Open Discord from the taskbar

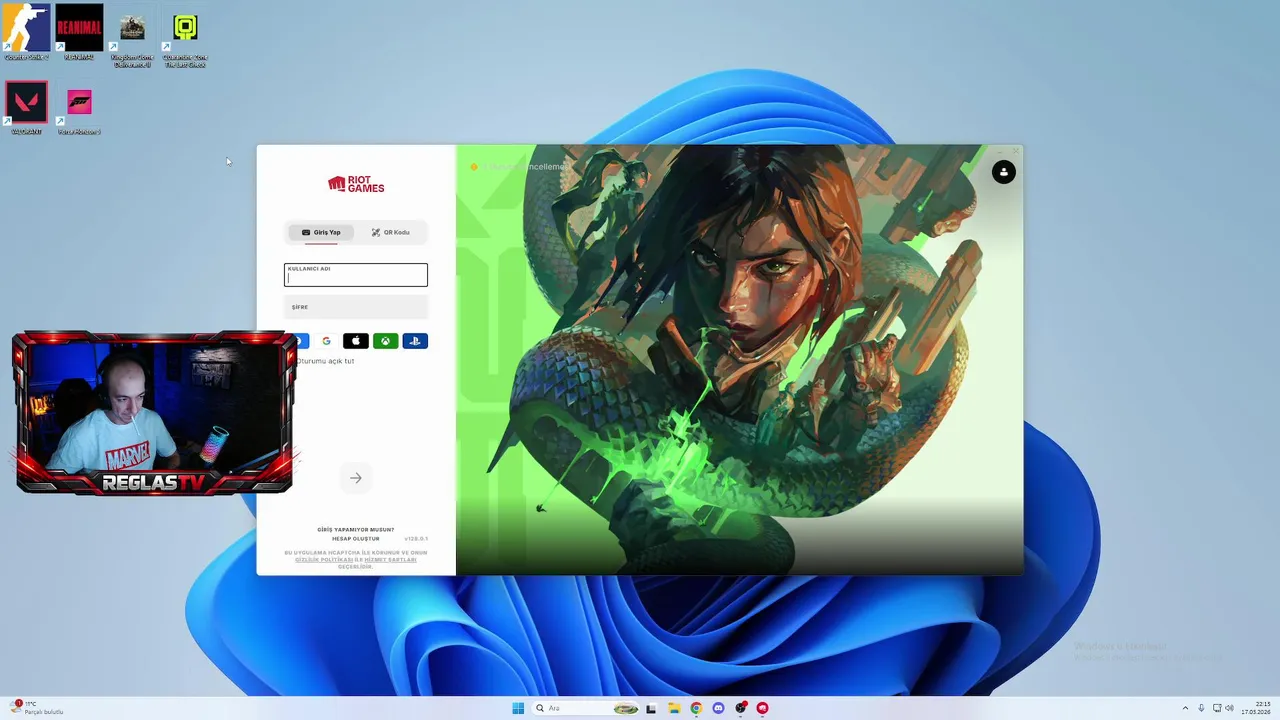click(x=718, y=708)
